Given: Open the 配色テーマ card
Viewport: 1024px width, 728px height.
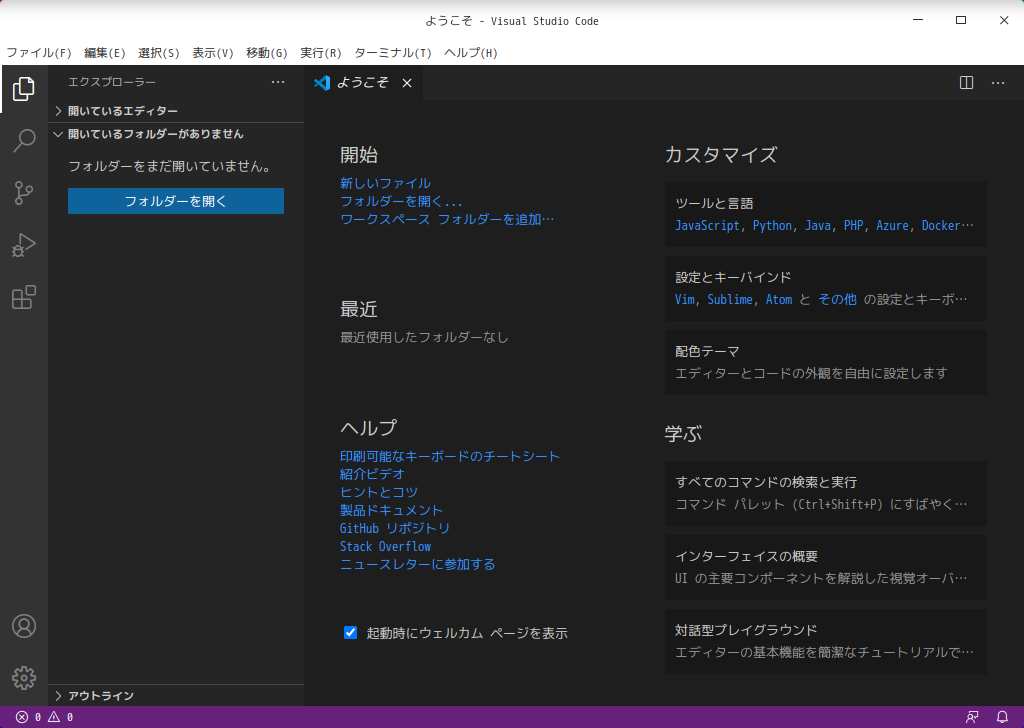Looking at the screenshot, I should [825, 362].
